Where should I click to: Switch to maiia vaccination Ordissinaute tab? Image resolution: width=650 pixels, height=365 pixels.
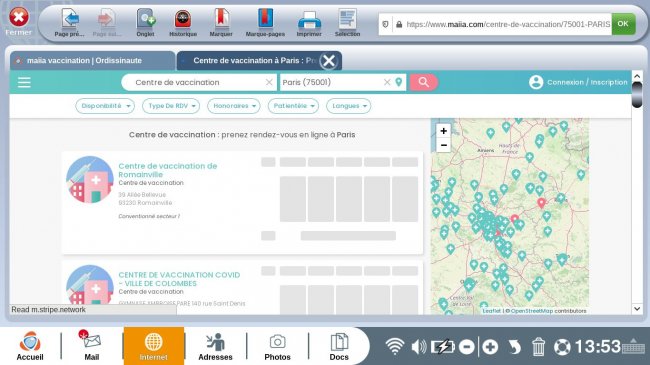pos(92,61)
